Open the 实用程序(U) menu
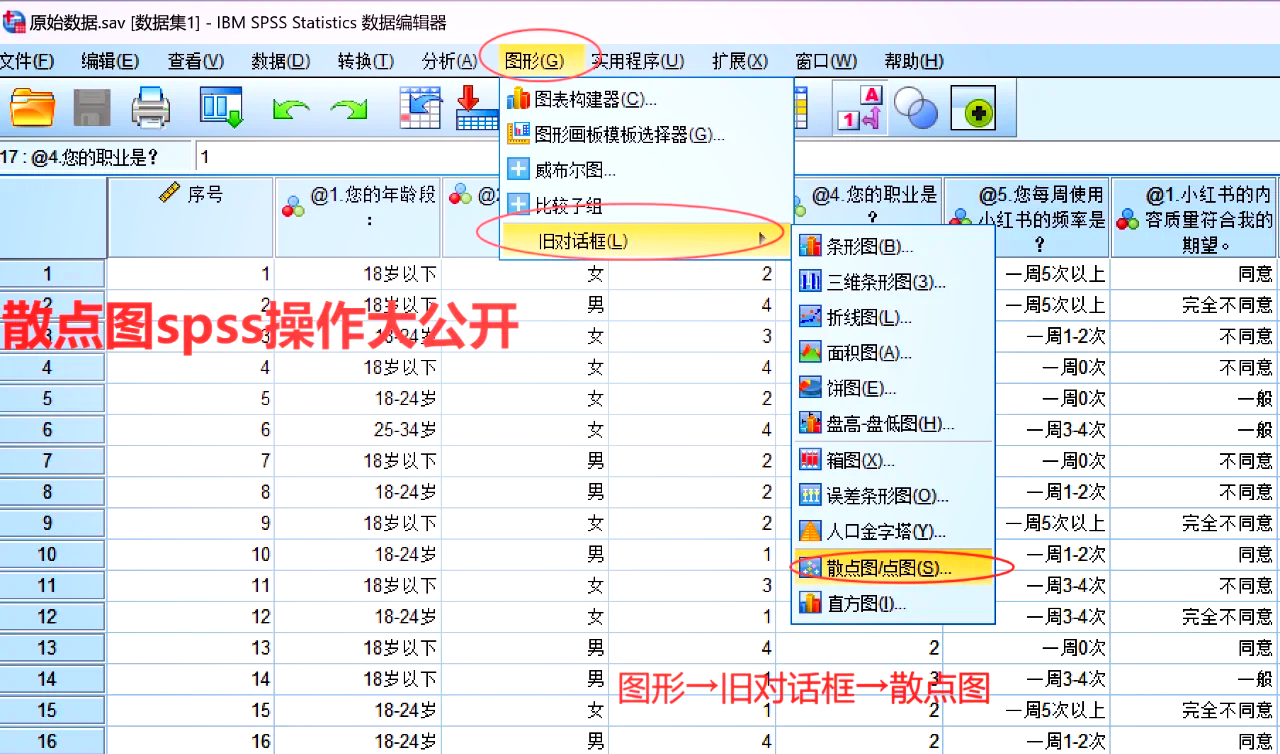 pyautogui.click(x=637, y=61)
